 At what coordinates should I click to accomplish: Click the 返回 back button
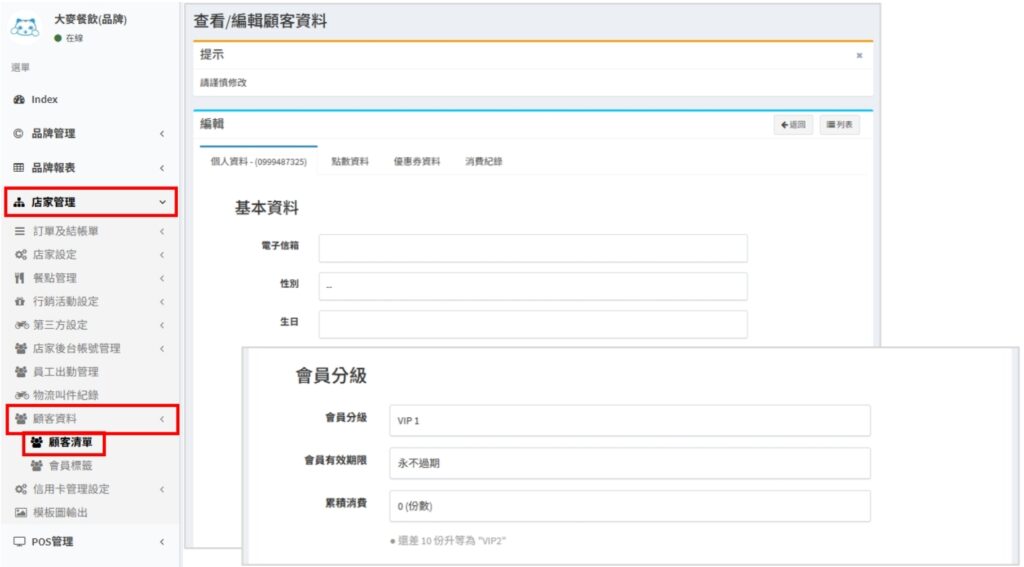tap(792, 125)
